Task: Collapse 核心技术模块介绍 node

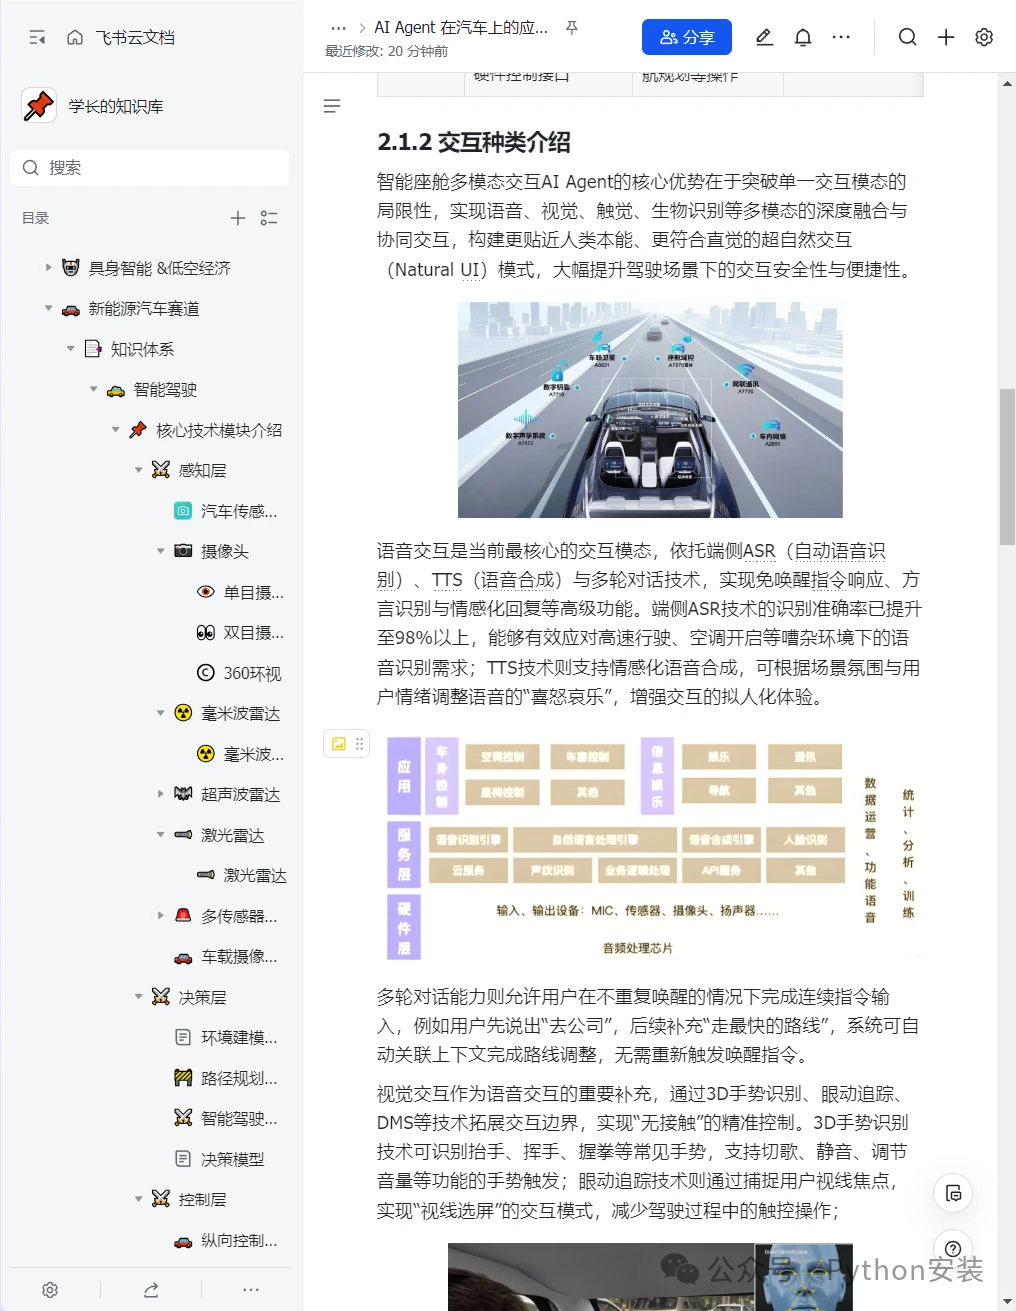Action: click(x=116, y=430)
